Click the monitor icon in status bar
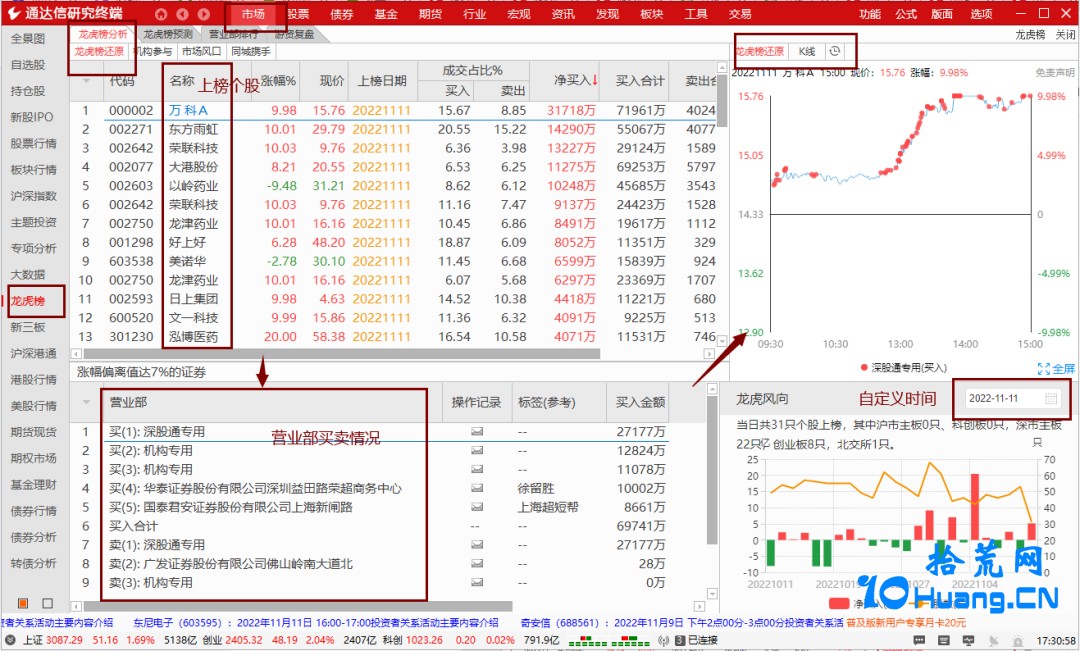1080x651 pixels. tap(968, 641)
